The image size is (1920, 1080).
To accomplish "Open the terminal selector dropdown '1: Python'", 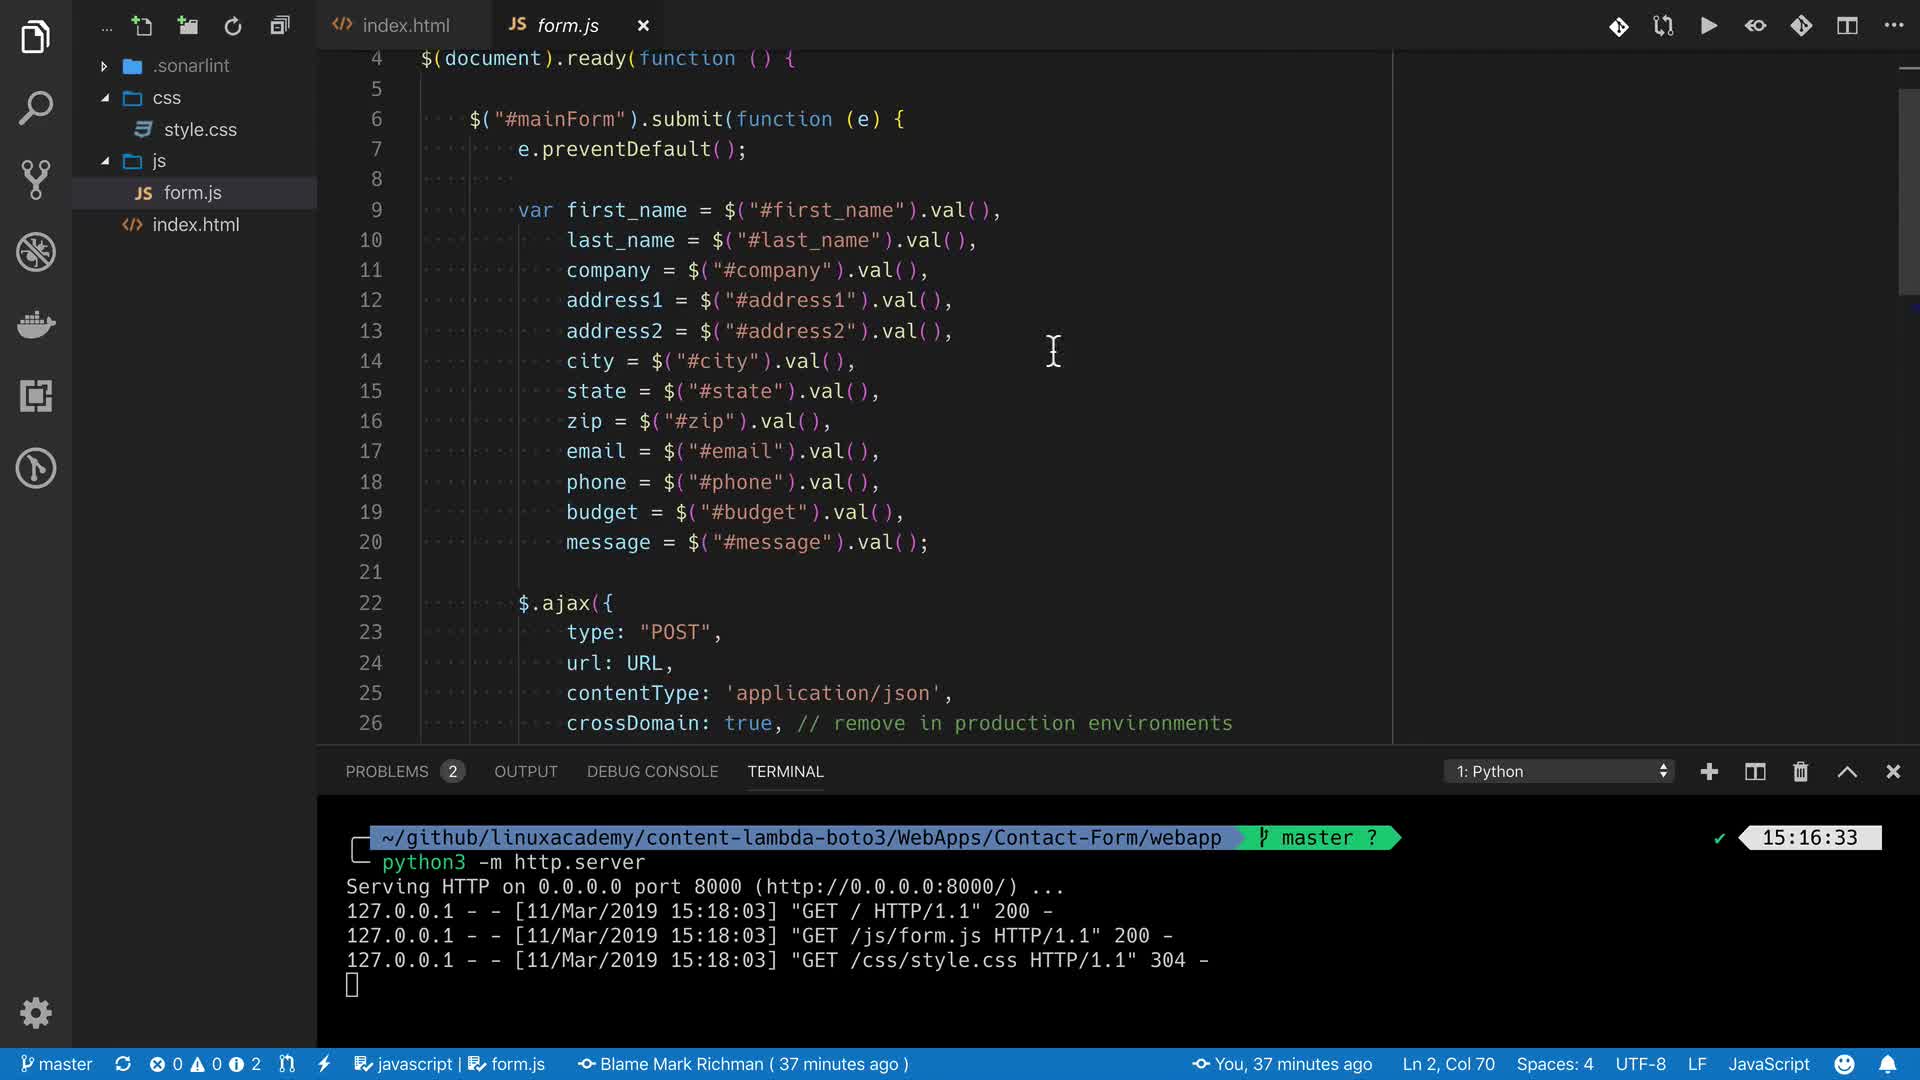I will 1558,772.
